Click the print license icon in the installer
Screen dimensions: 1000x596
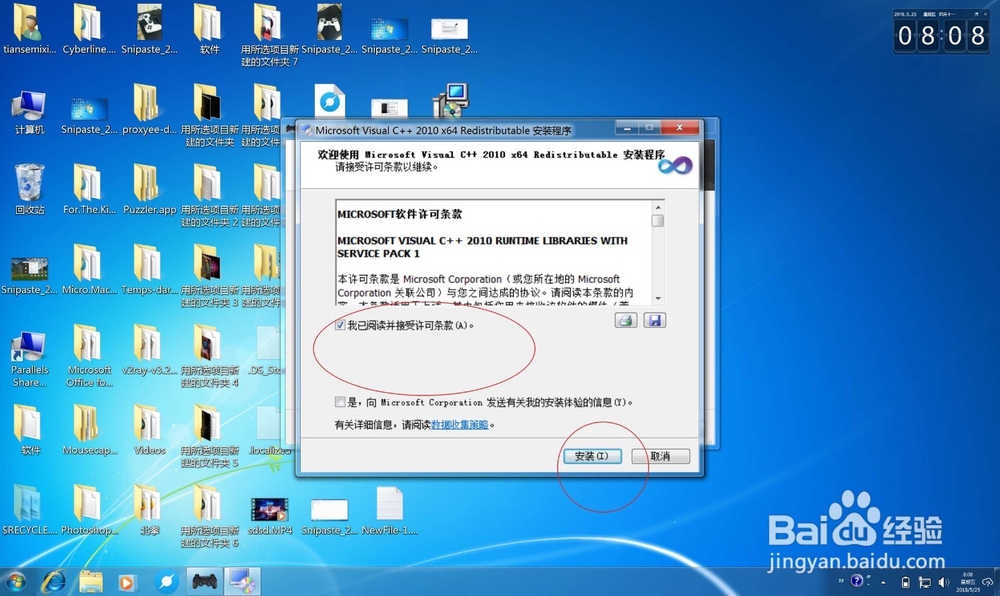[626, 320]
